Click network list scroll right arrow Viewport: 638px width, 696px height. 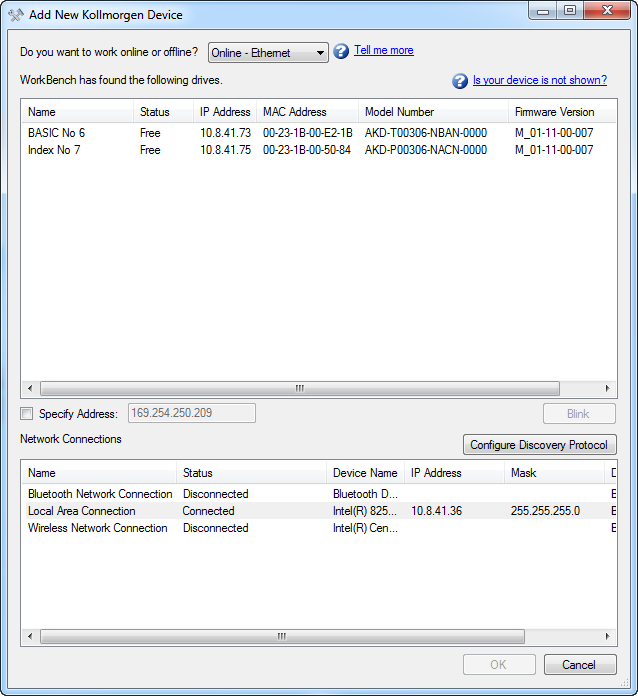pyautogui.click(x=607, y=637)
